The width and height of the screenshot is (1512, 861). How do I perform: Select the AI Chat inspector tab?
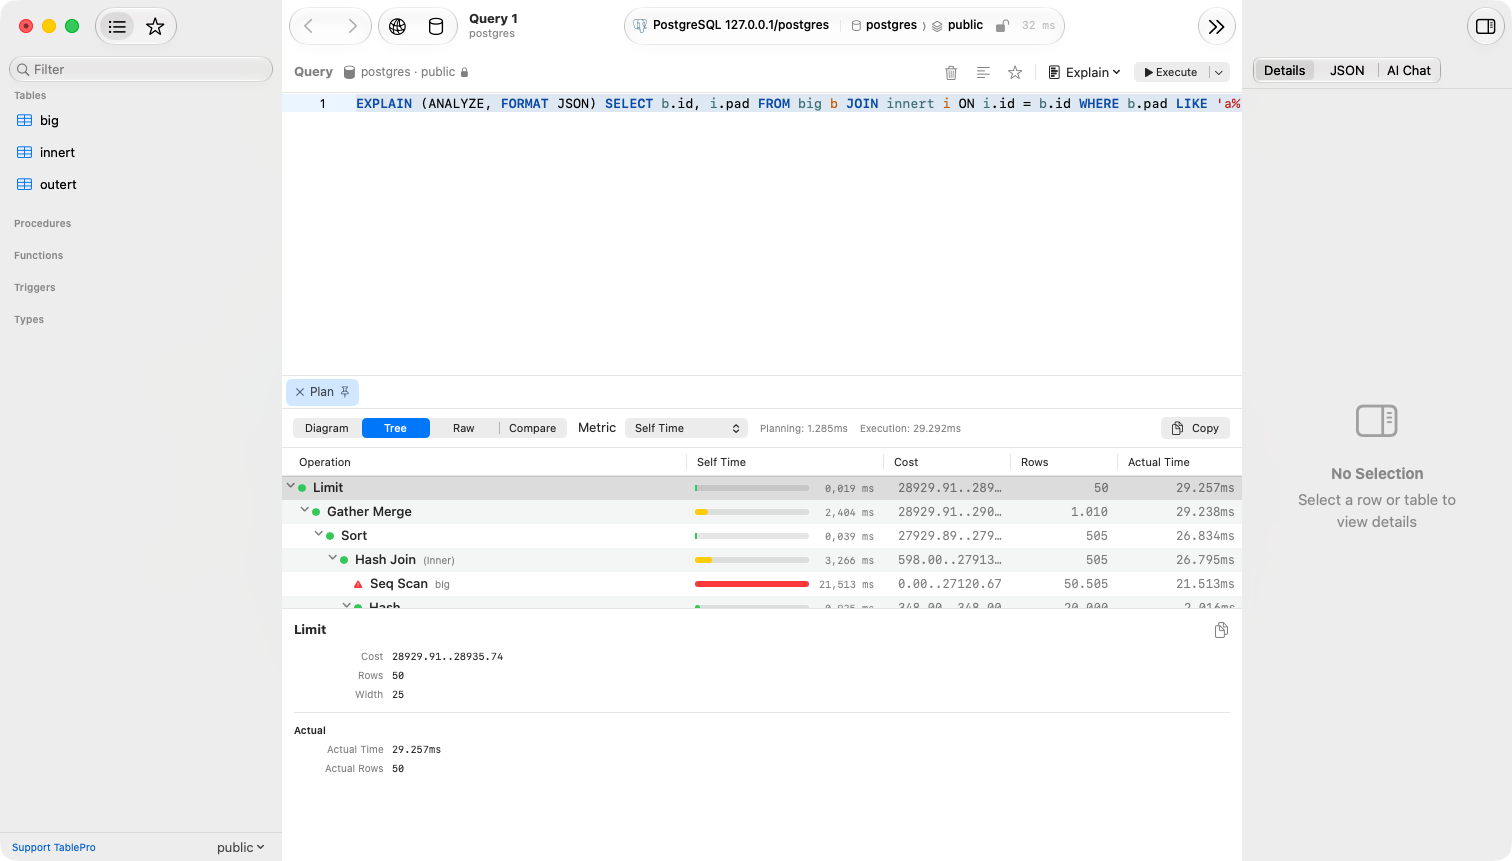[x=1409, y=70]
